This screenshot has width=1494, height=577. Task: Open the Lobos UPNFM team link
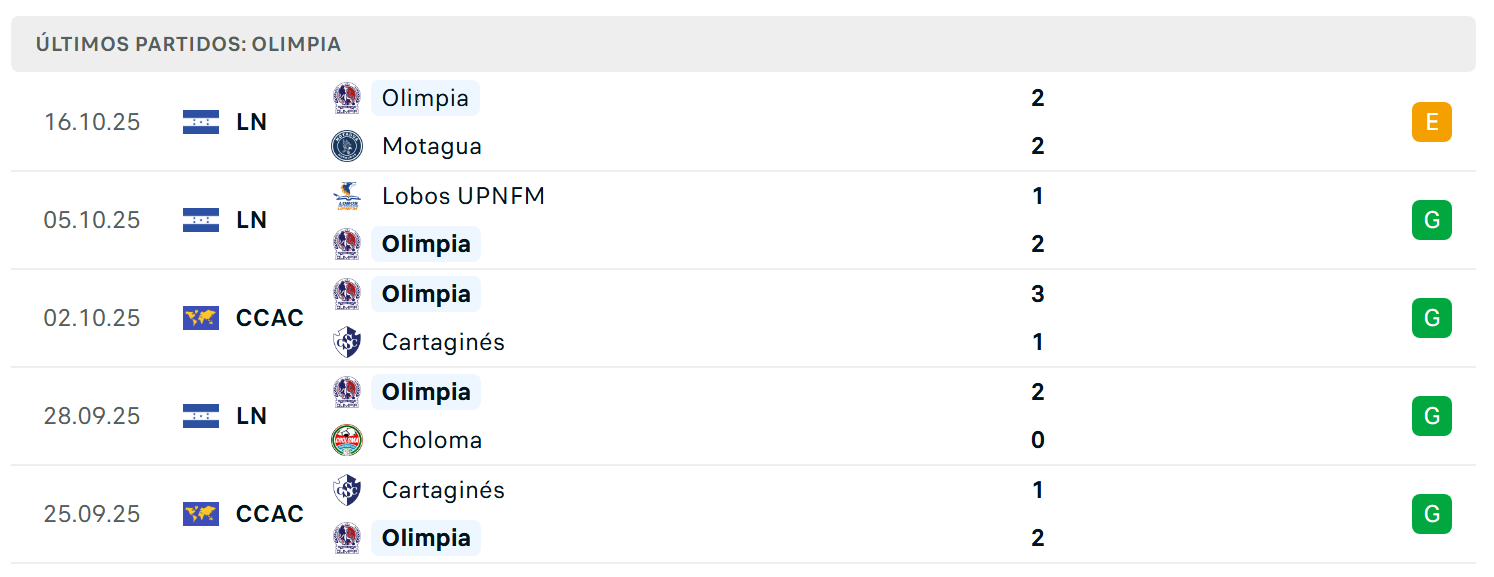click(464, 196)
